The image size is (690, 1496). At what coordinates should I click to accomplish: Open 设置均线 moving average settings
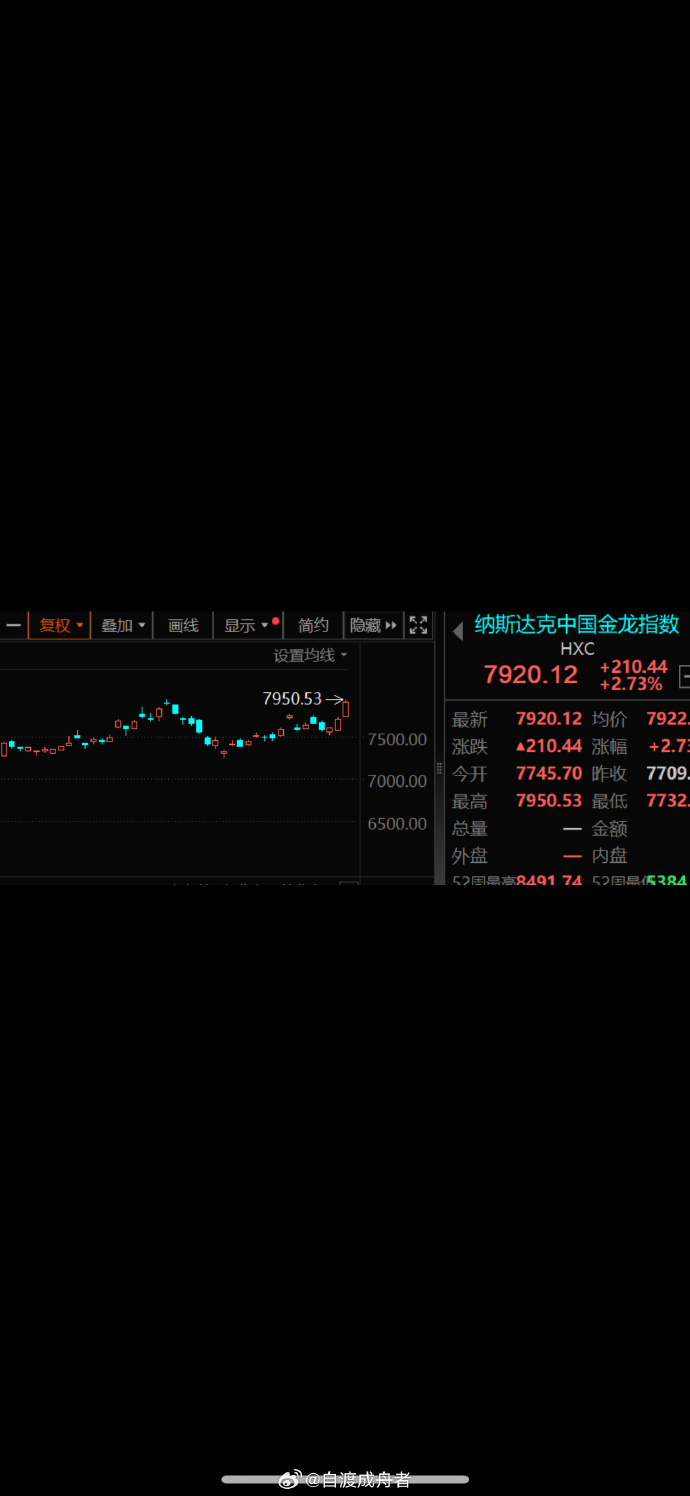click(x=311, y=656)
